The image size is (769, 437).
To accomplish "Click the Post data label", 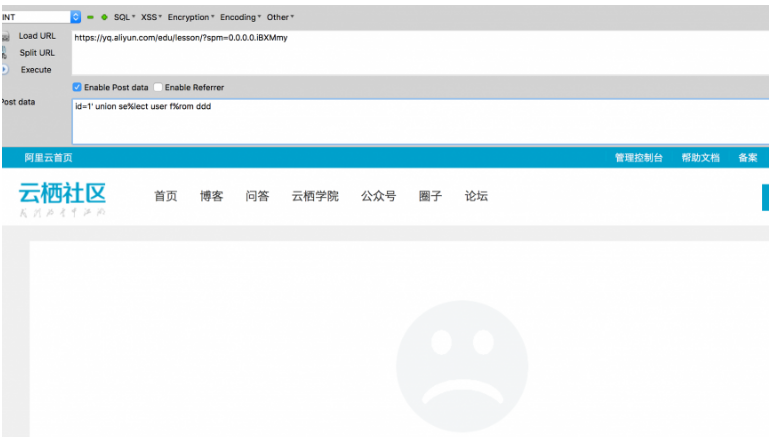I will 18,102.
